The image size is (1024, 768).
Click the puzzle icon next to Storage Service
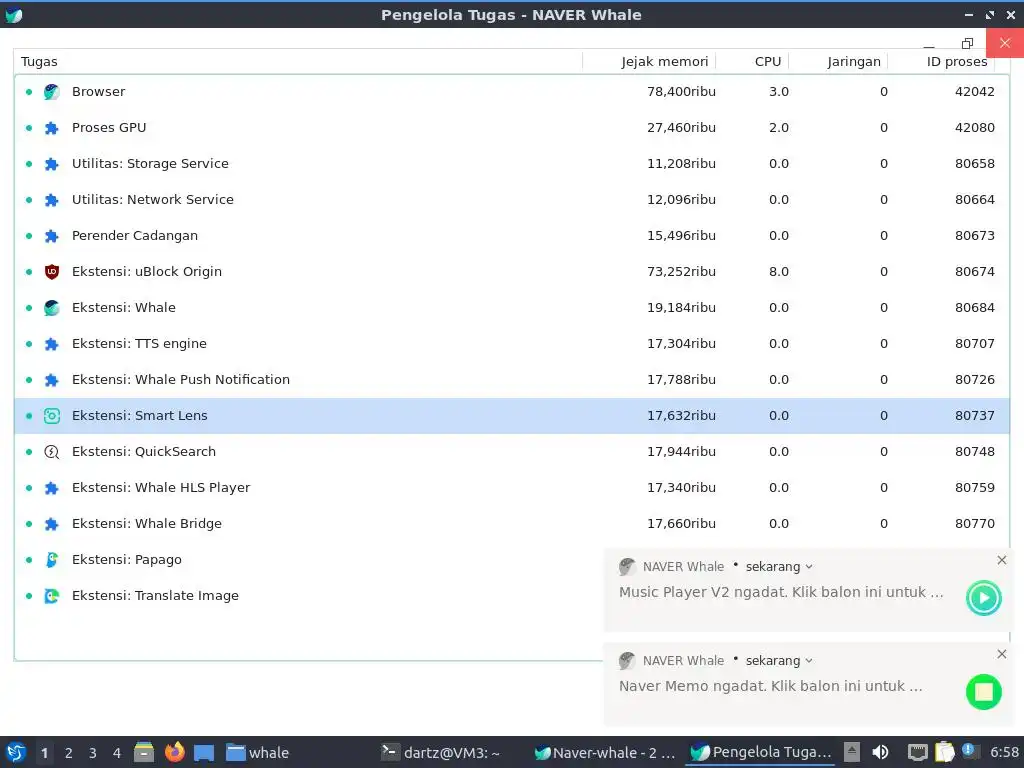[52, 164]
